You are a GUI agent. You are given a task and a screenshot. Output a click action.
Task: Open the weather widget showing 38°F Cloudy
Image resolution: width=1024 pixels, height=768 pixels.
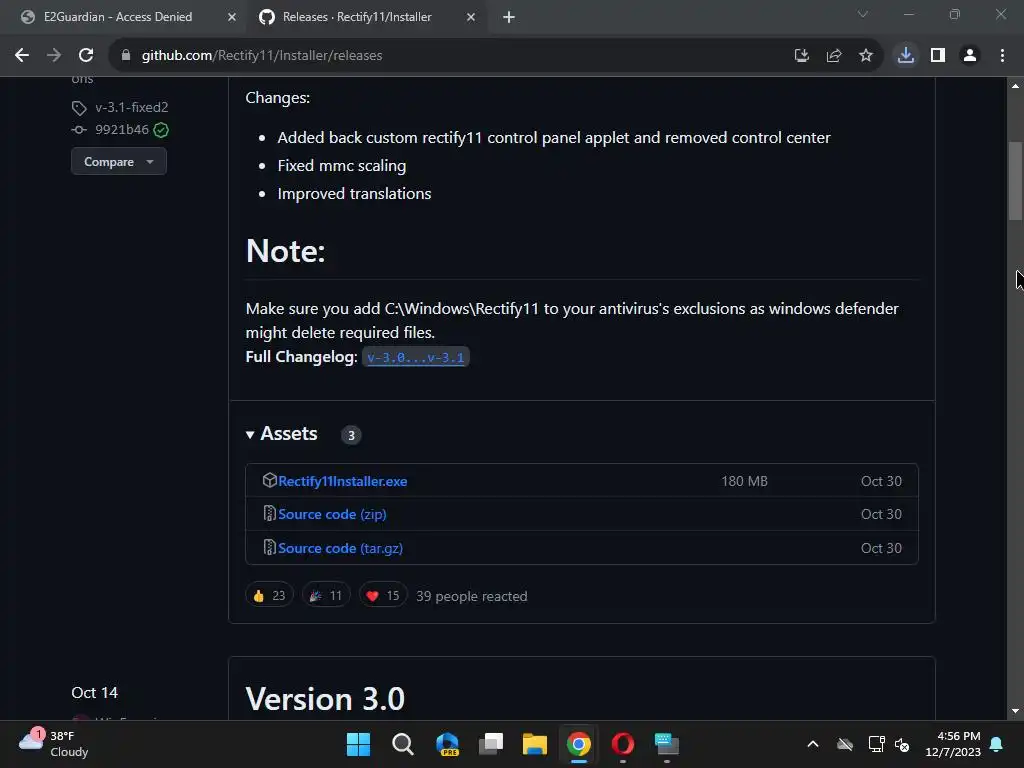pyautogui.click(x=54, y=744)
